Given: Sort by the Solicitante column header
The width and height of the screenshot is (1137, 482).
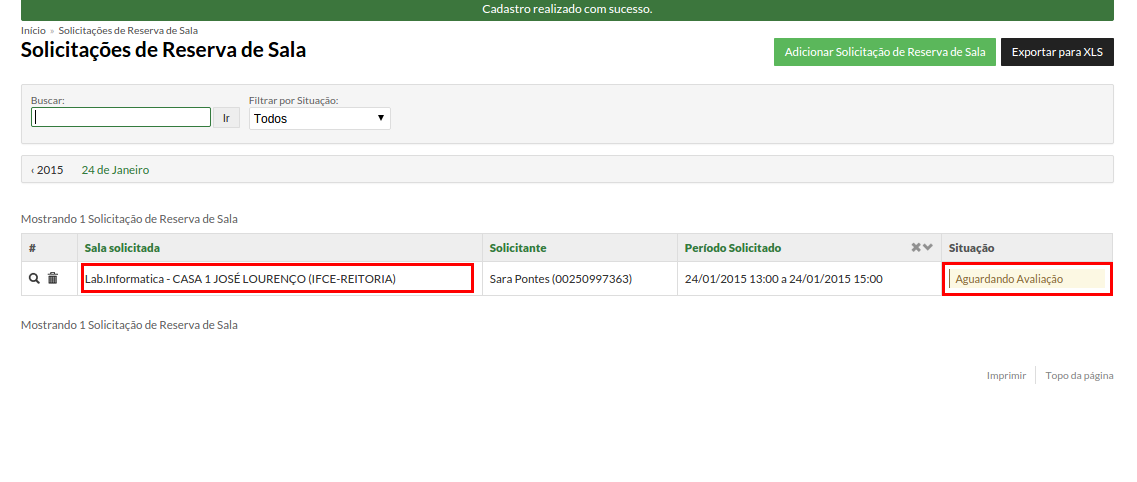Looking at the screenshot, I should coord(518,248).
